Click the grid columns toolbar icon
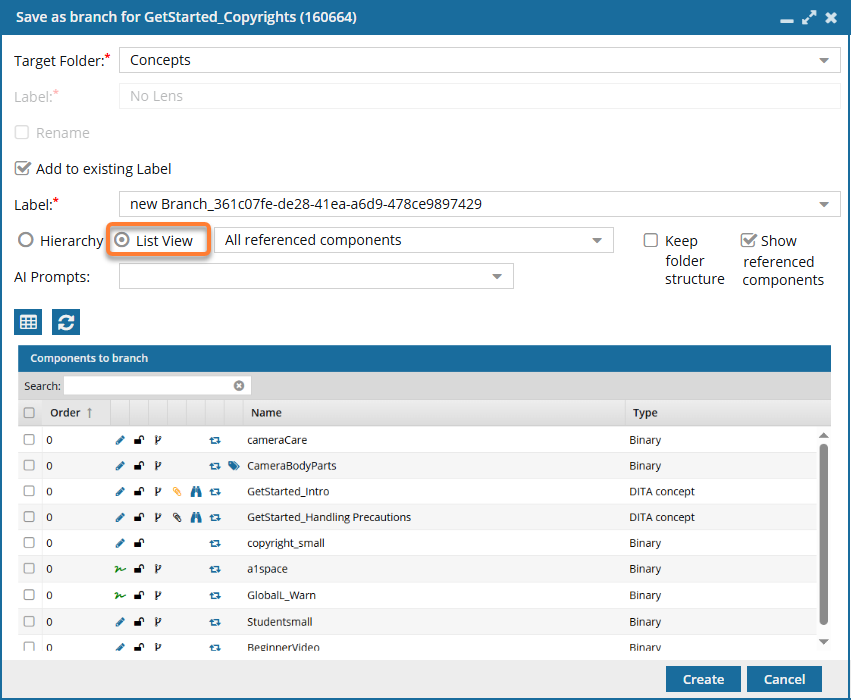The height and width of the screenshot is (700, 851). (x=28, y=322)
